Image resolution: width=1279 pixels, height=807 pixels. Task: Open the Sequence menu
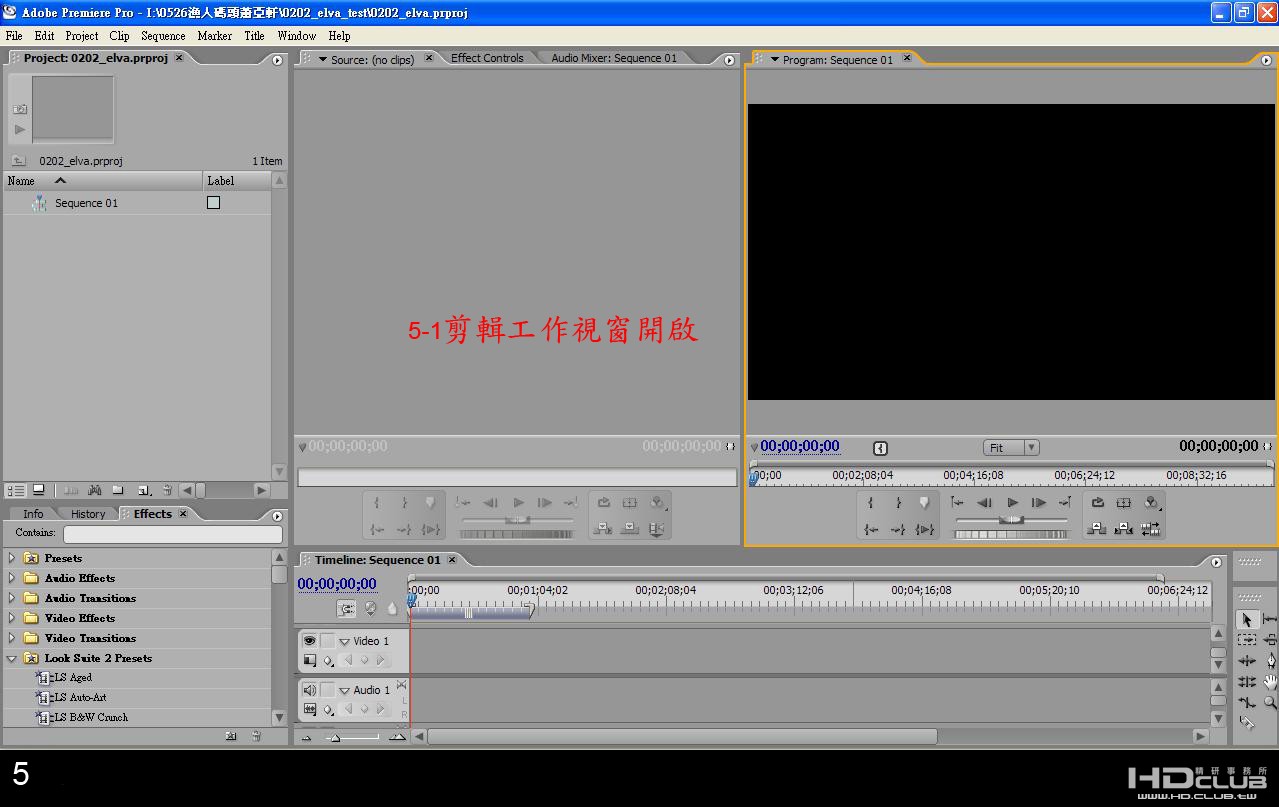163,35
